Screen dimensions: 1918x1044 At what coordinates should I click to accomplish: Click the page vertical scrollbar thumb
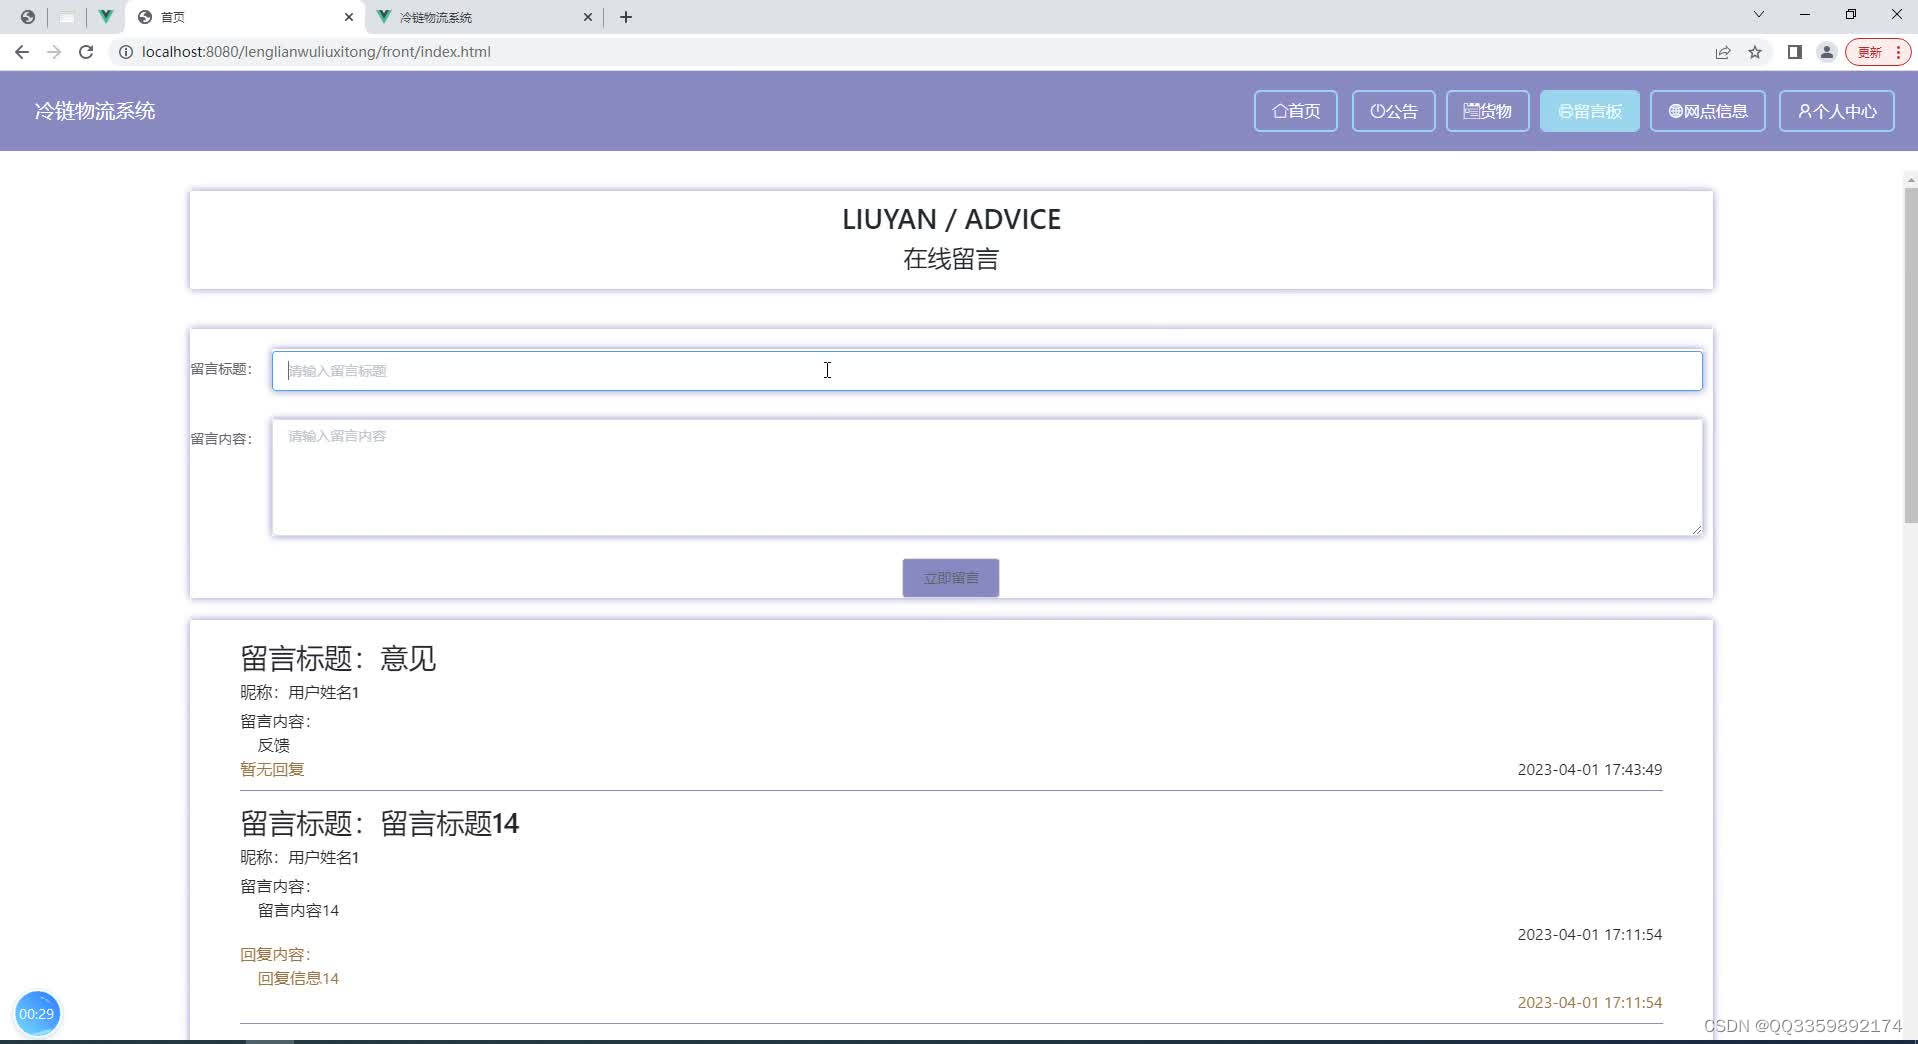(1910, 355)
